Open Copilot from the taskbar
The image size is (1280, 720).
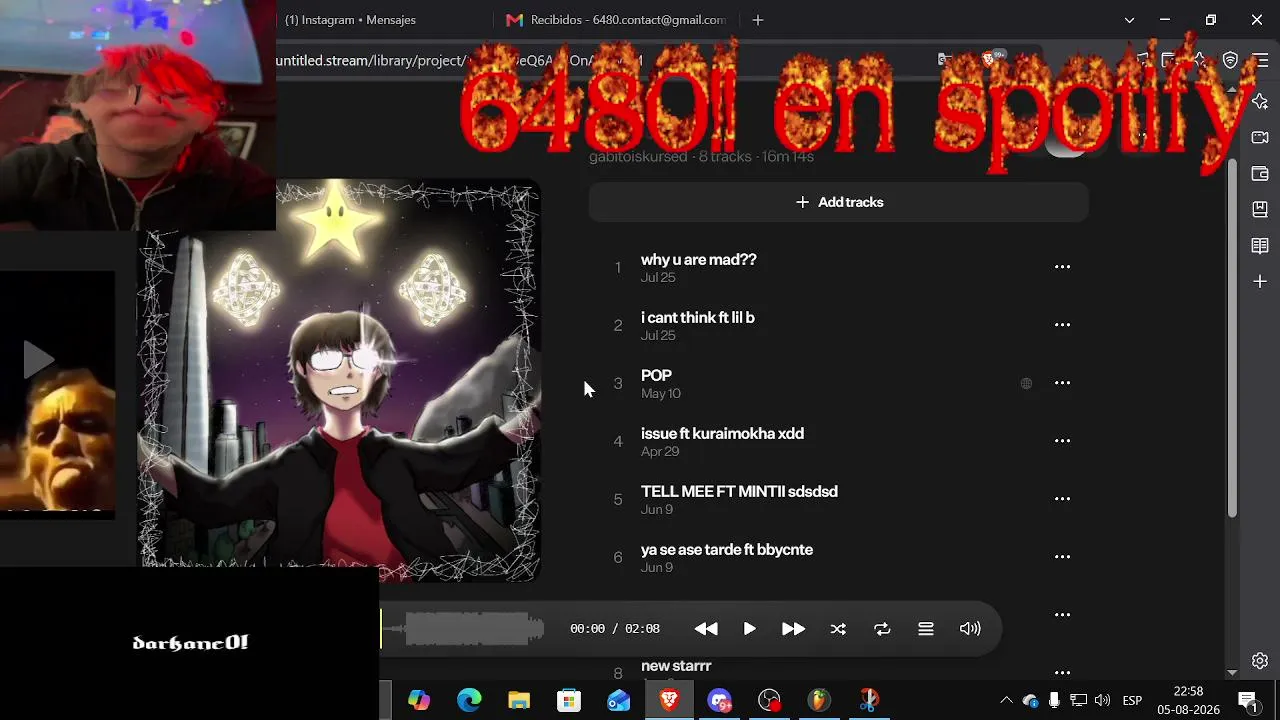pos(419,701)
